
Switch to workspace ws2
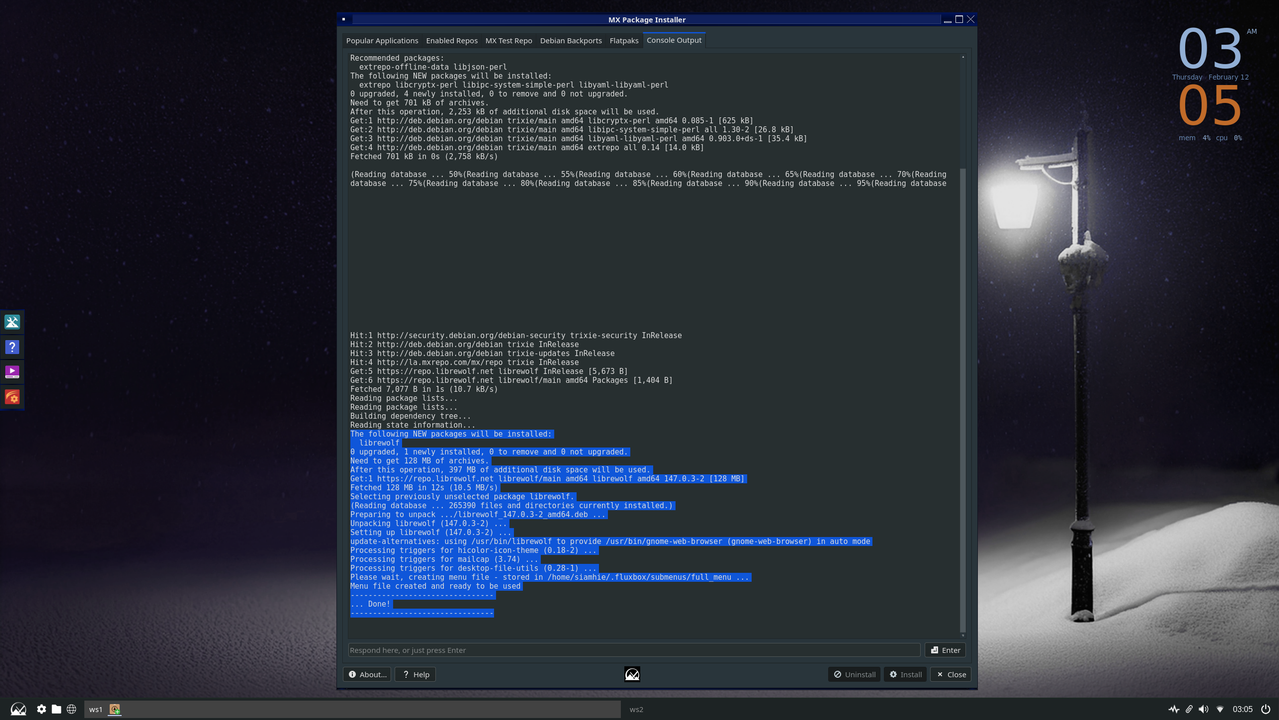[x=636, y=709]
